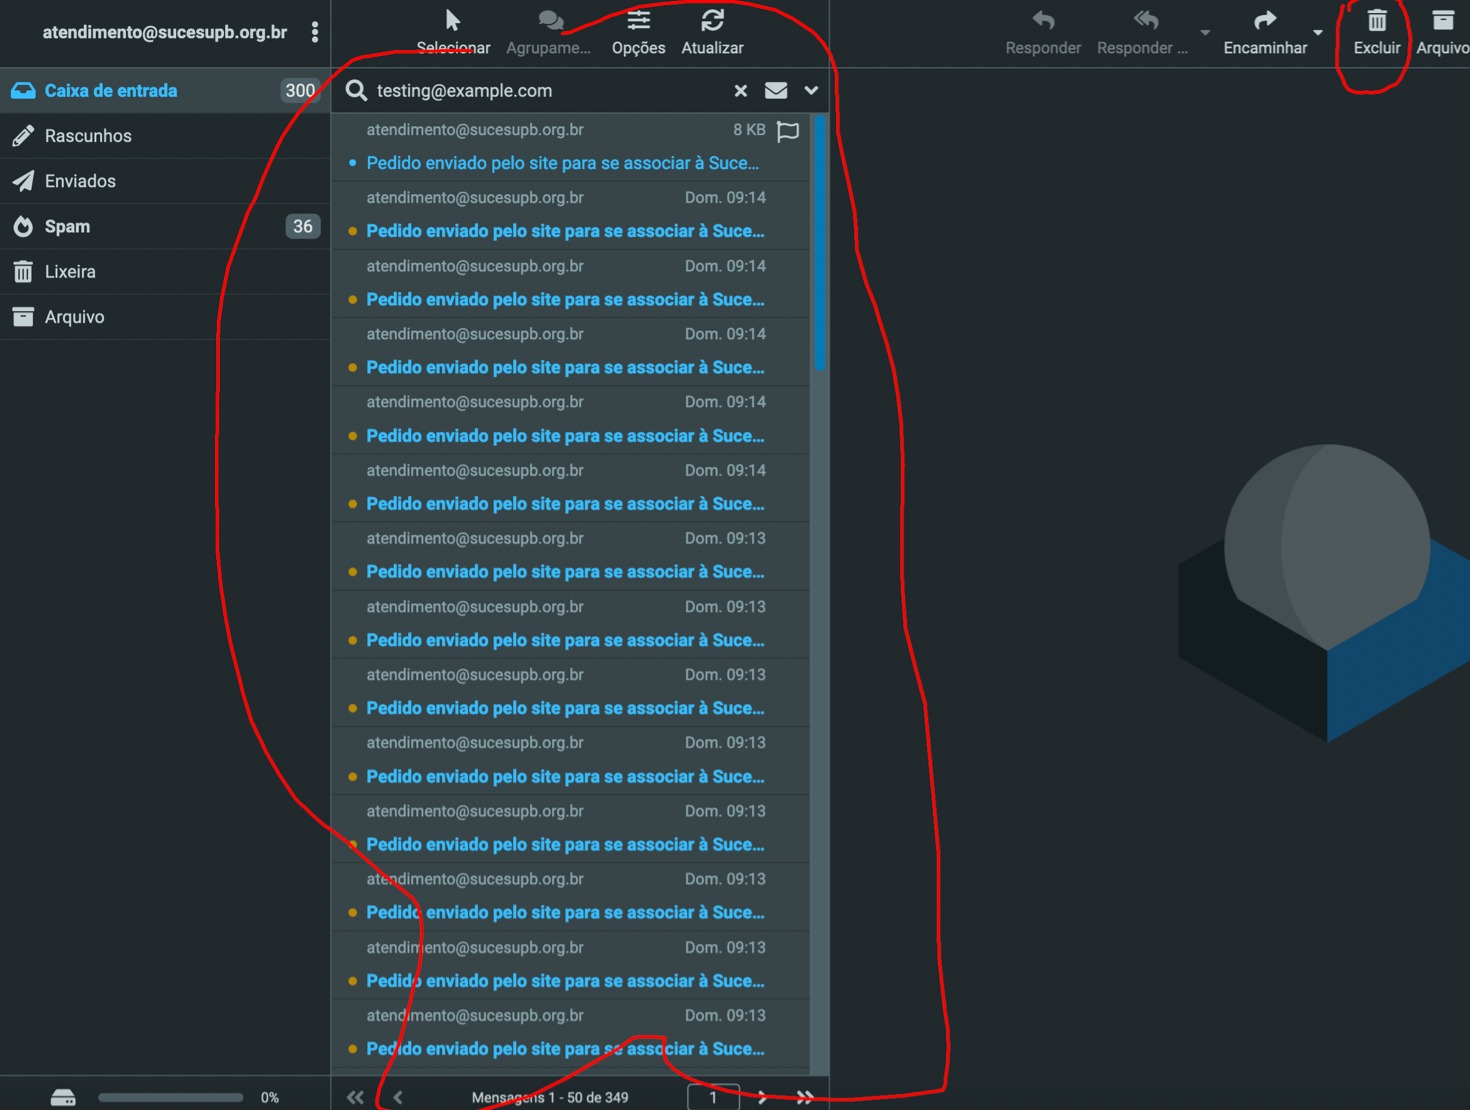Click the Selecionar cursor icon

click(x=453, y=20)
